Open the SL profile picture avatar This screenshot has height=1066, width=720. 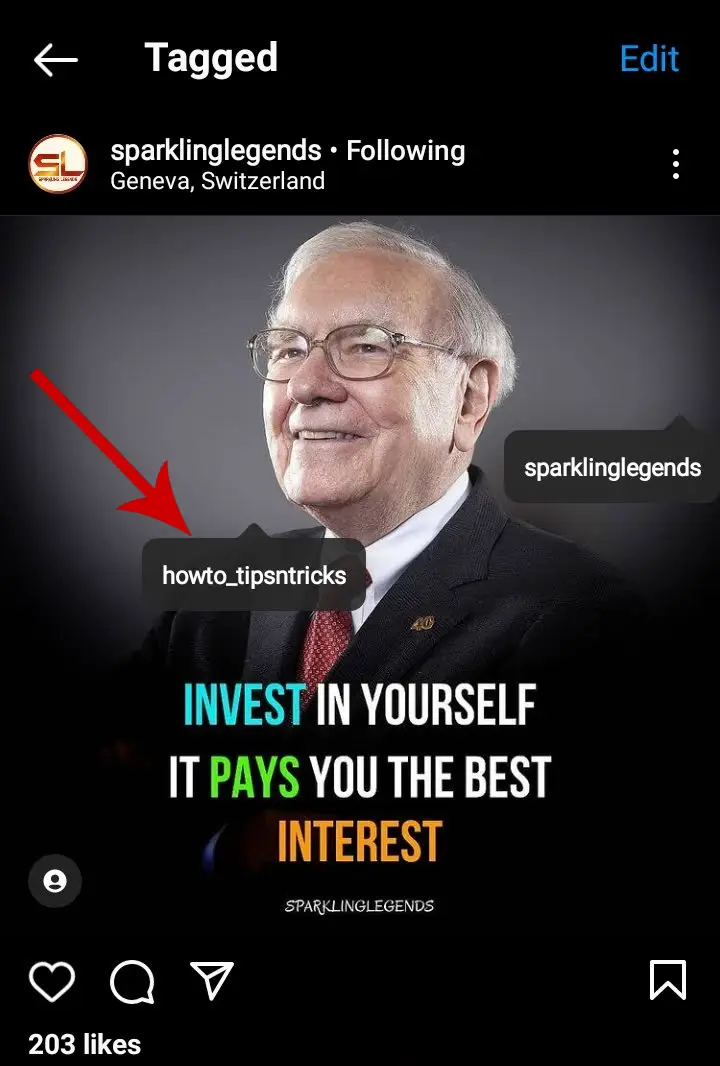coord(58,164)
